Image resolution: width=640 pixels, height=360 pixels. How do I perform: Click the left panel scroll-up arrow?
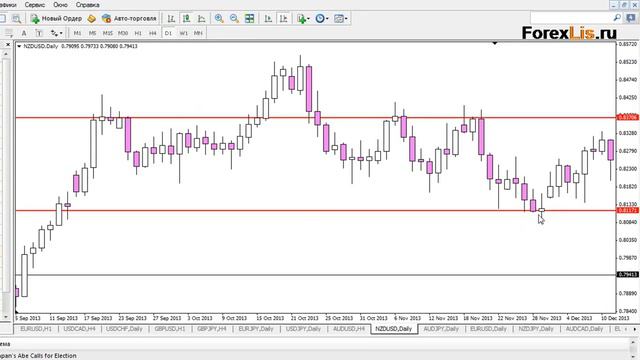pos(6,53)
